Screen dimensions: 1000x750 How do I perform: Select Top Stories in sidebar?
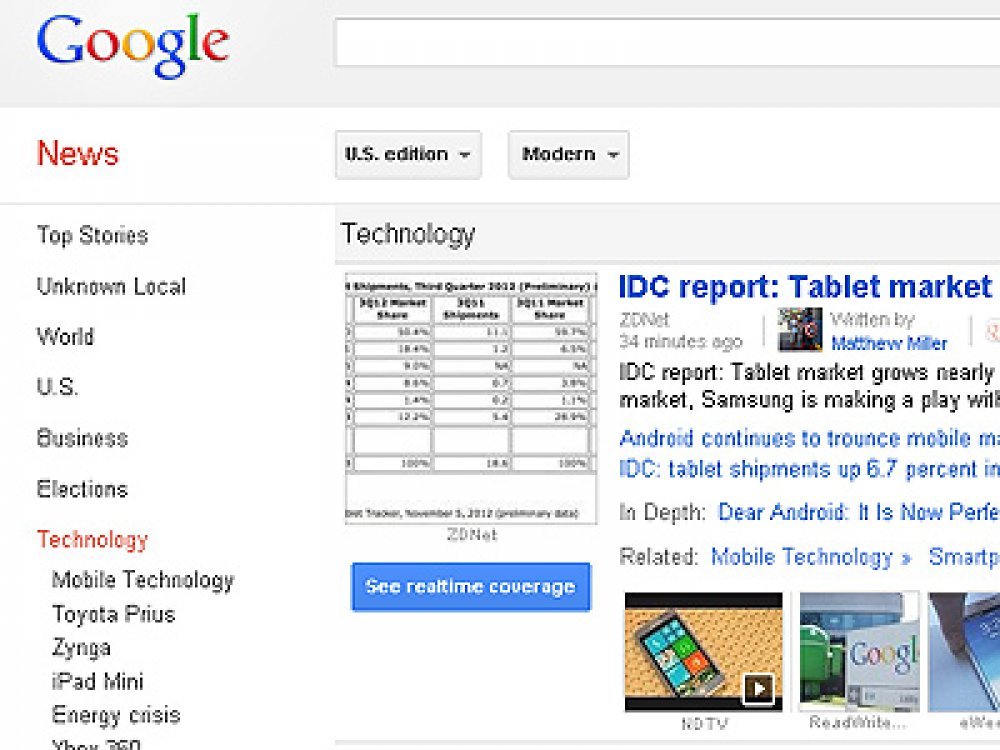[92, 235]
